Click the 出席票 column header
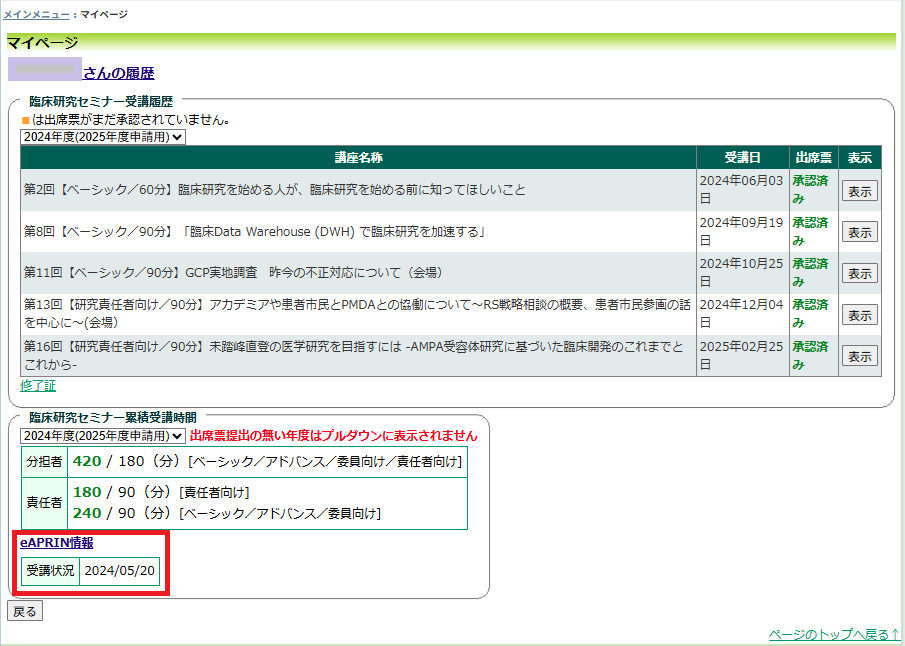 coord(813,158)
